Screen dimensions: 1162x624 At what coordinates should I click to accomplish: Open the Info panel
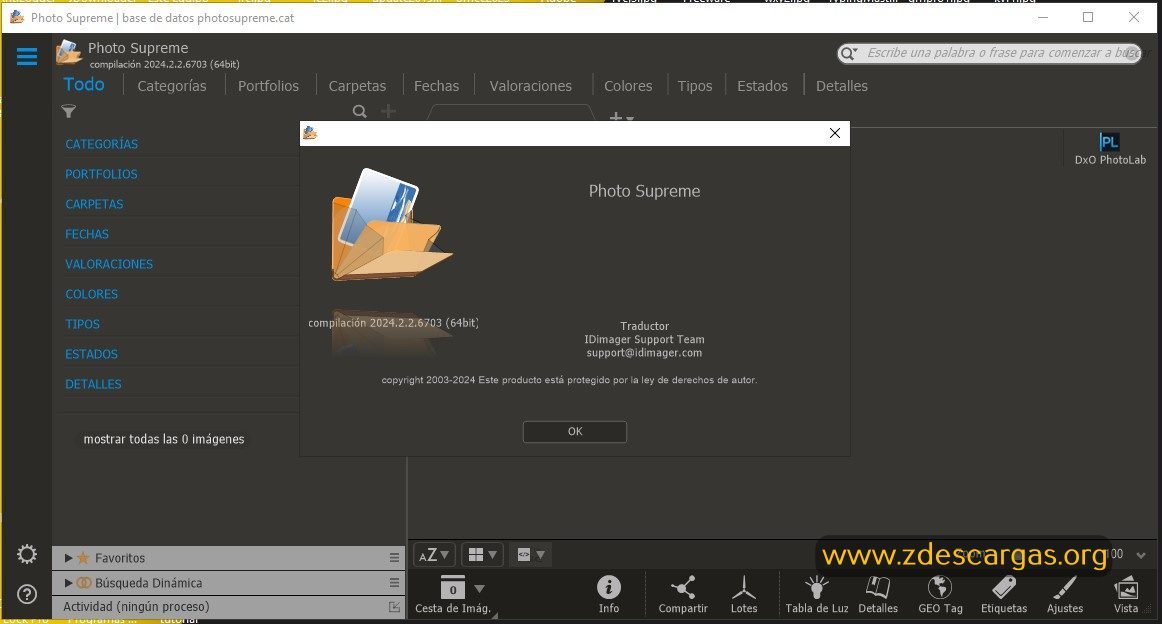click(608, 594)
